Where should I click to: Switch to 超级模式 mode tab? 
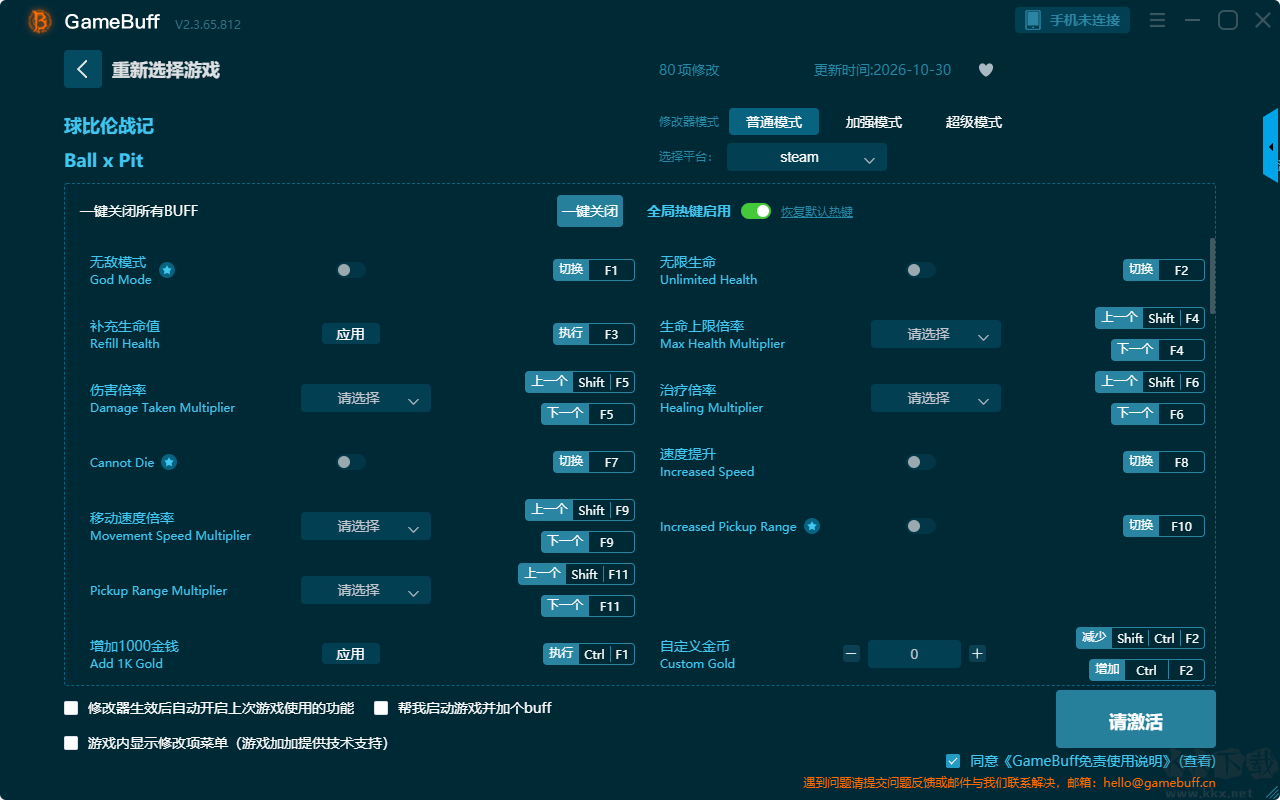click(974, 122)
